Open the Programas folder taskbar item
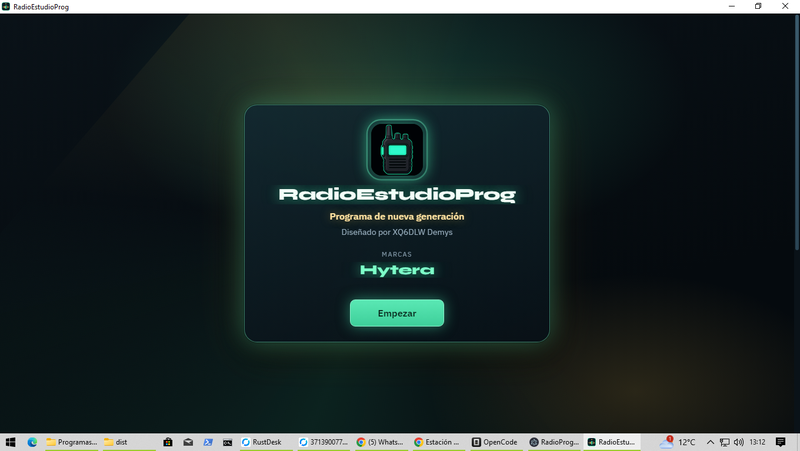This screenshot has width=800, height=451. coord(71,442)
